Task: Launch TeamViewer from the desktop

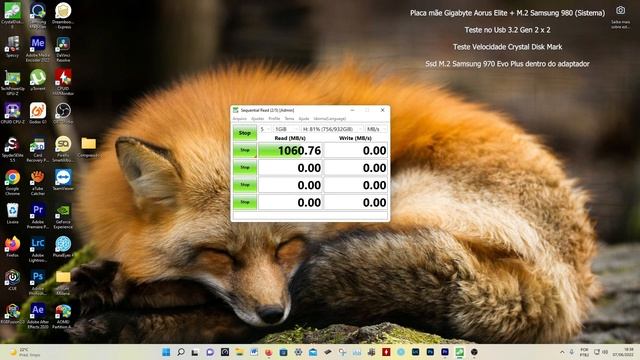Action: click(x=63, y=180)
